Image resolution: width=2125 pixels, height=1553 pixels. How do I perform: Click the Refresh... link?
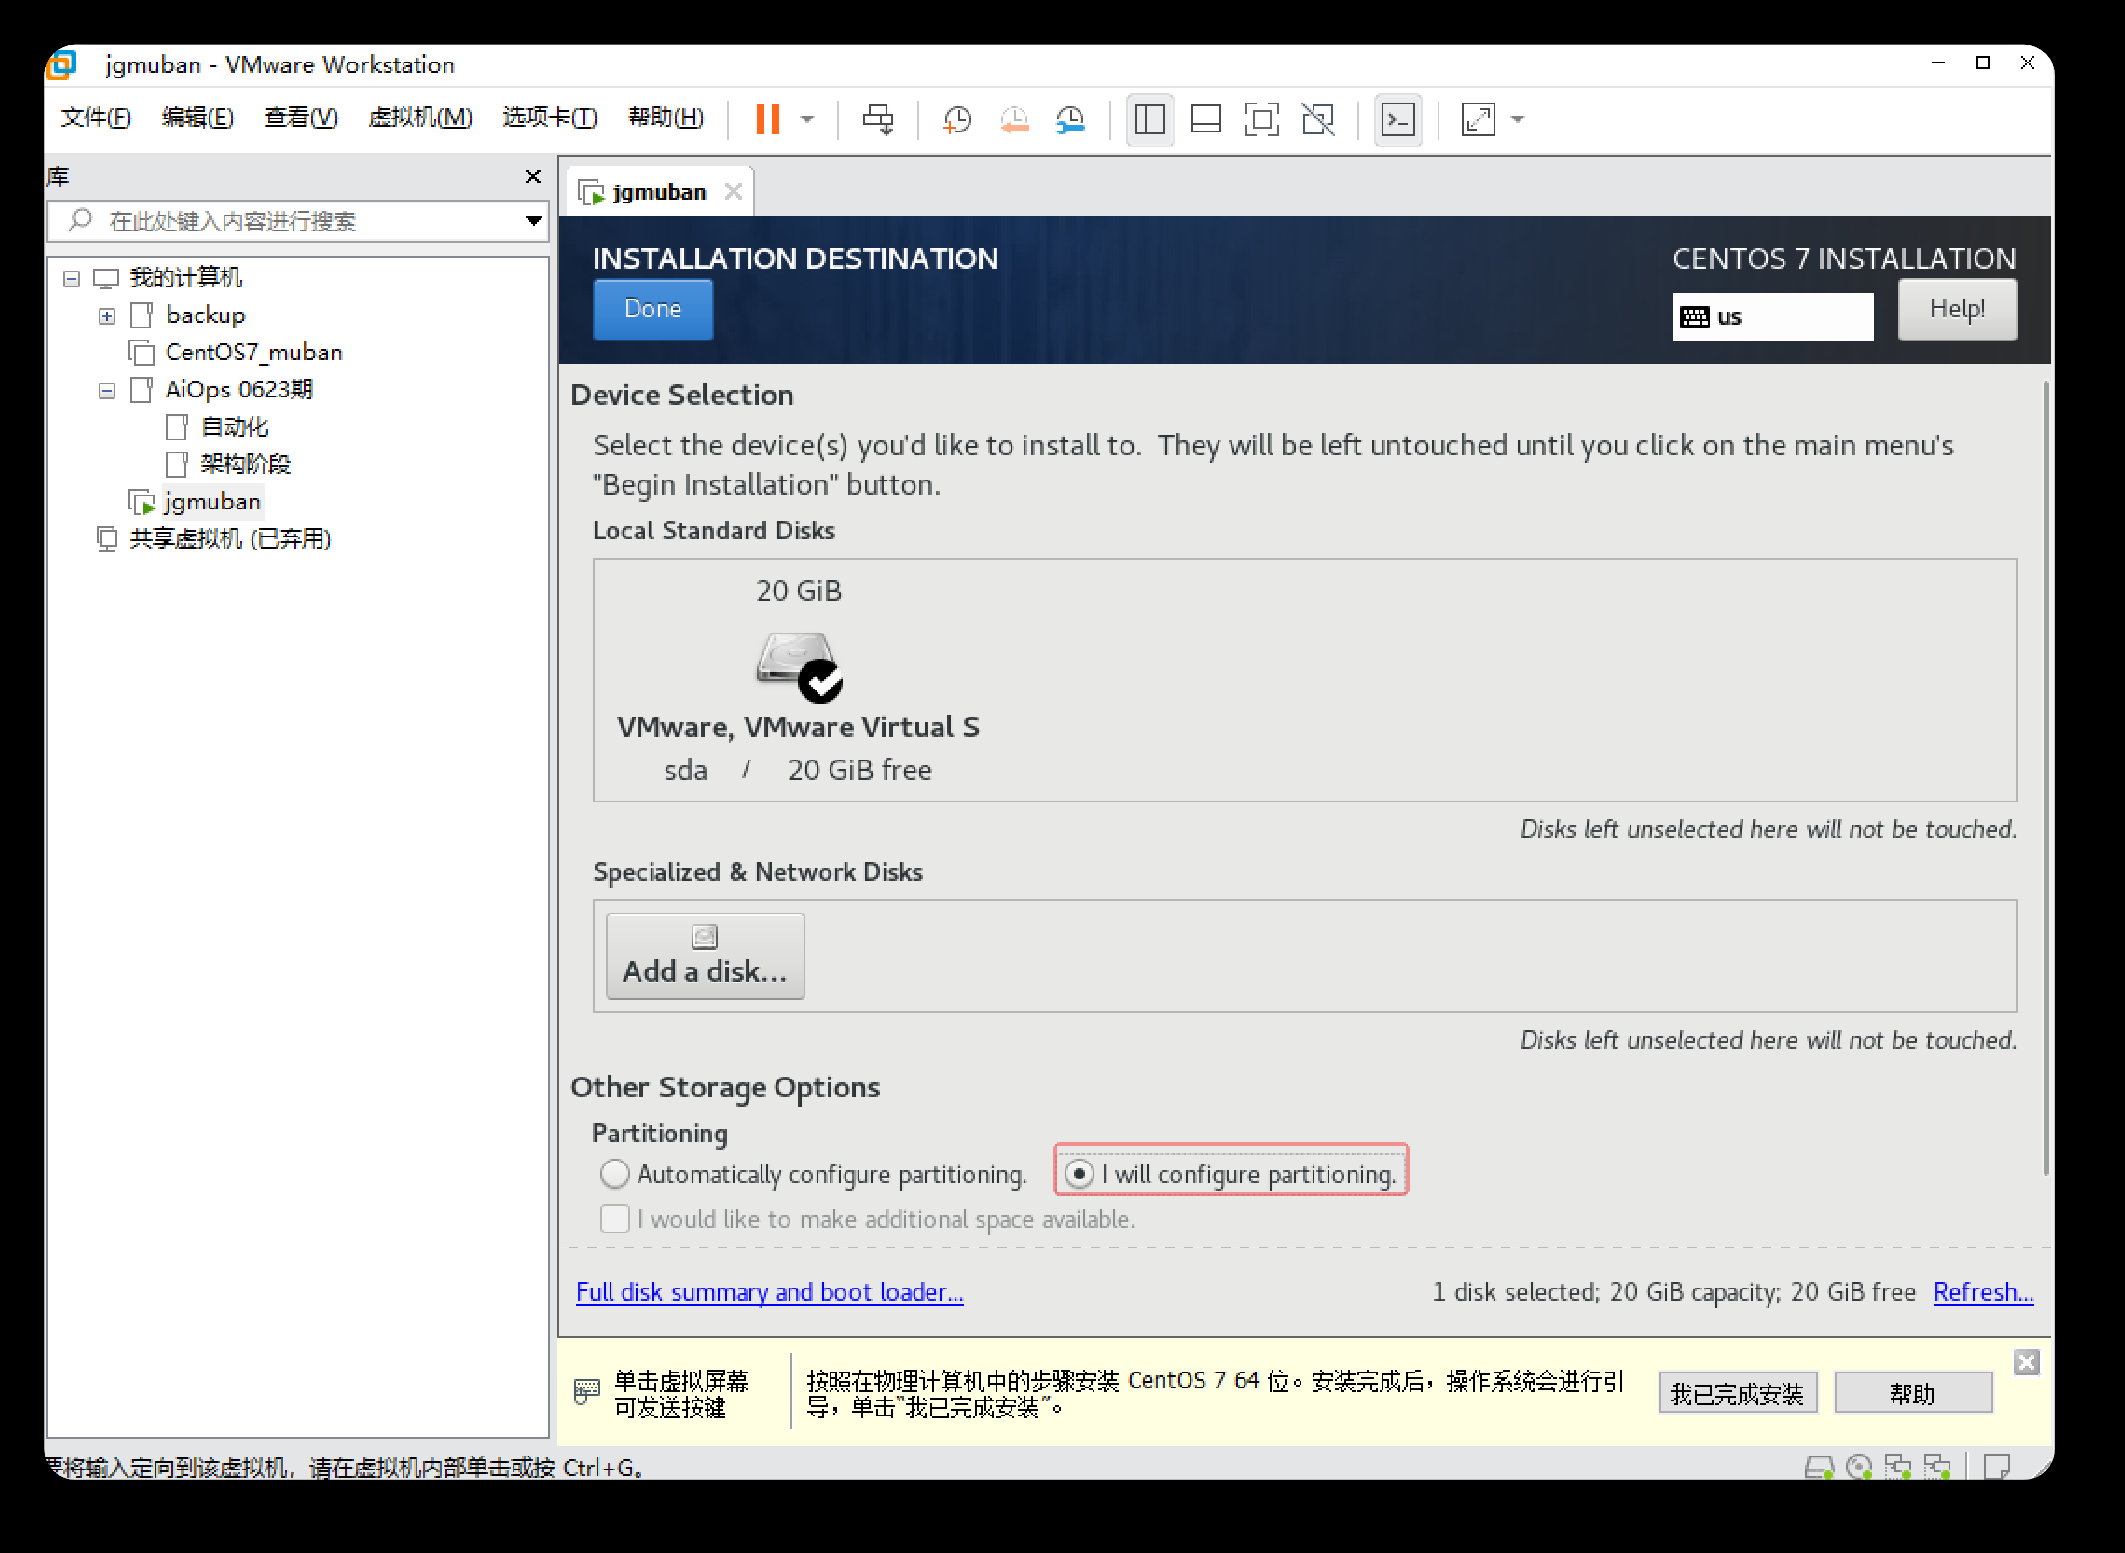pyautogui.click(x=1983, y=1292)
